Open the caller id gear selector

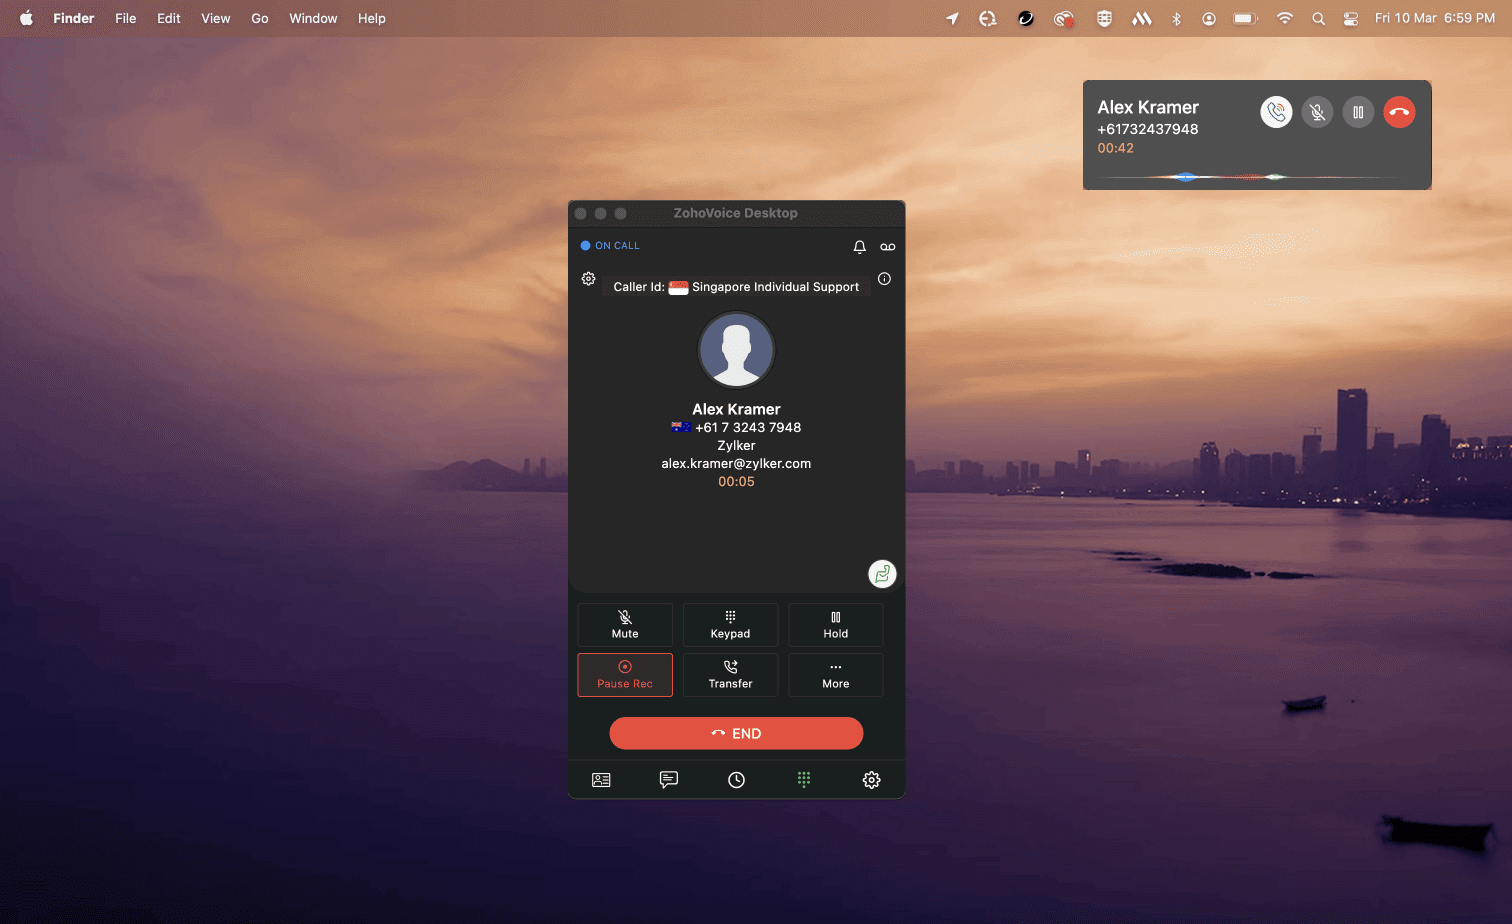(x=588, y=279)
